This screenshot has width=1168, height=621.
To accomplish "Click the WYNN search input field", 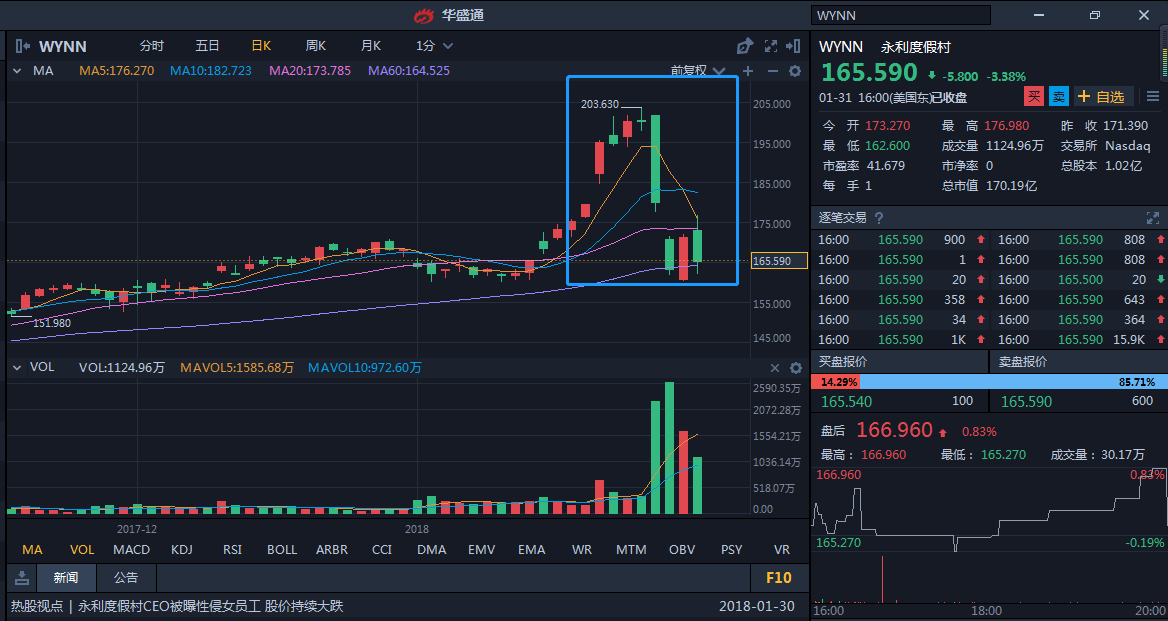I will click(x=901, y=15).
